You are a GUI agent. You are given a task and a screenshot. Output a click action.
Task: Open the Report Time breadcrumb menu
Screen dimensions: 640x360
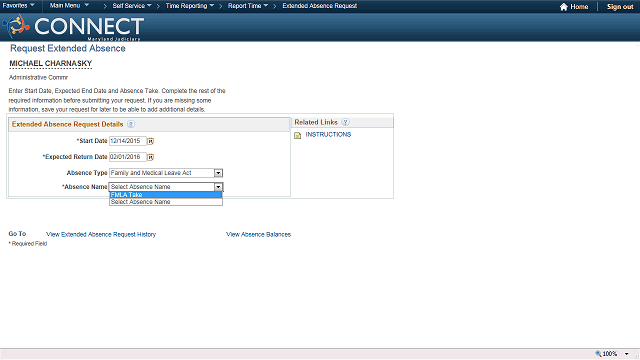point(248,6)
